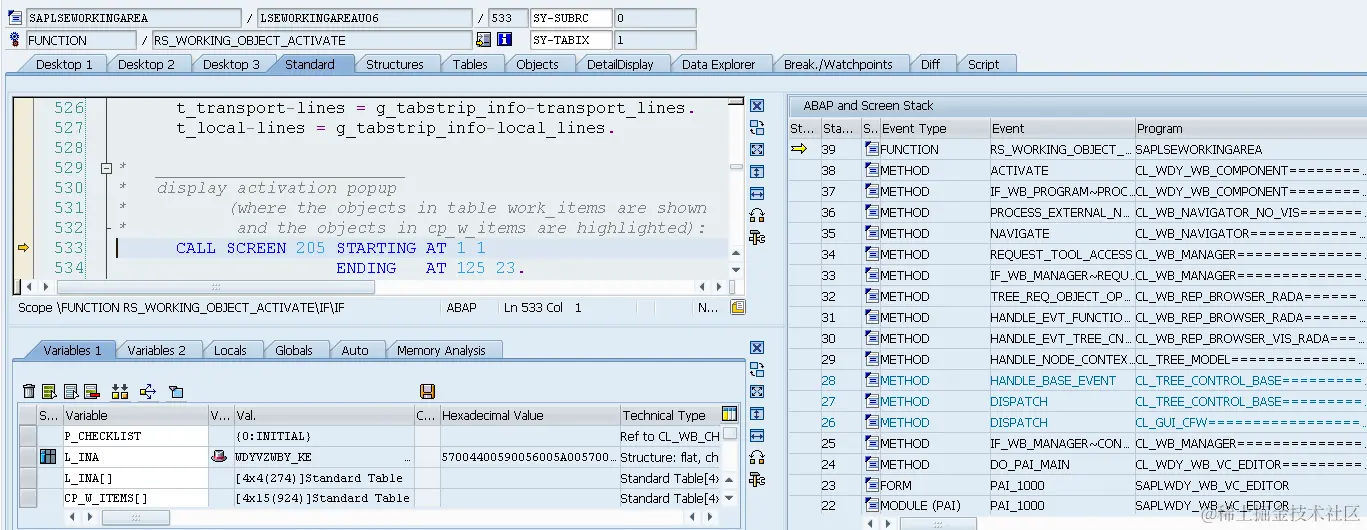The width and height of the screenshot is (1367, 530).
Task: Click the Technical Type column header
Action: point(668,415)
